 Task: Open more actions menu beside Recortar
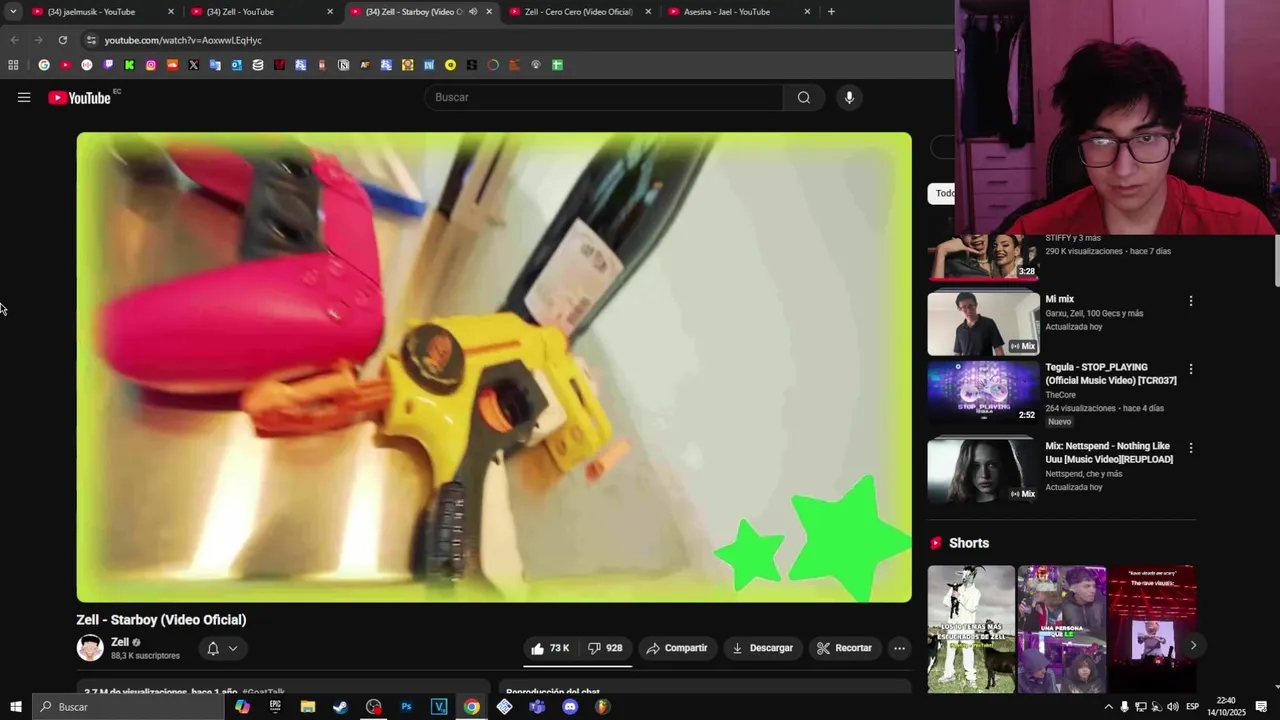[x=899, y=648]
